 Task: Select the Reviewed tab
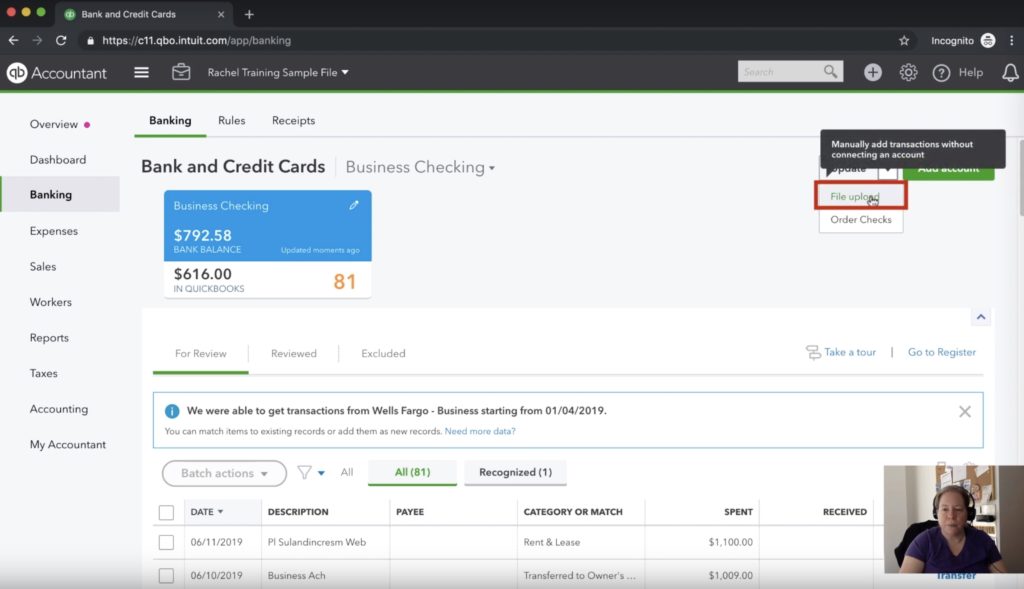[294, 354]
